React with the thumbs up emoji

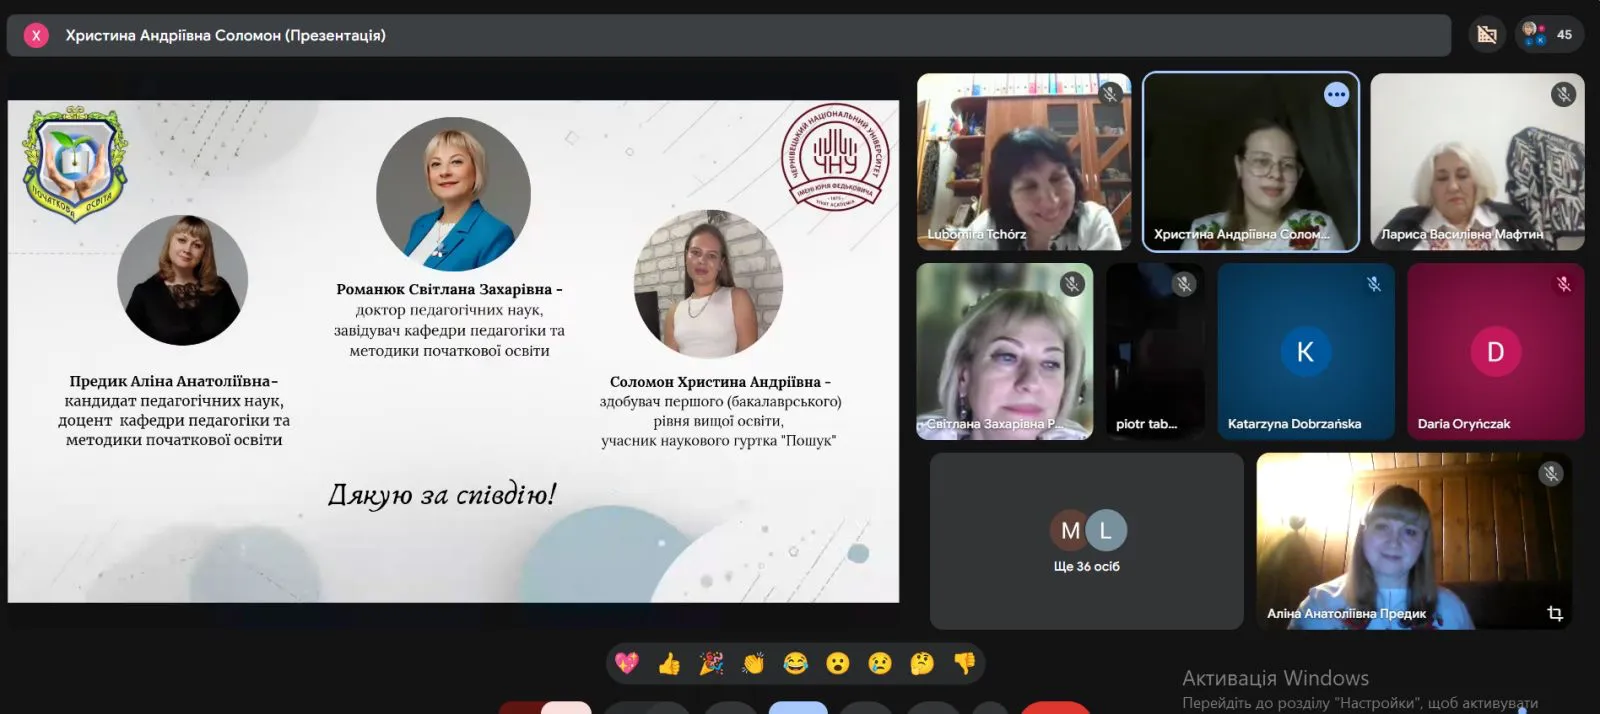(669, 663)
